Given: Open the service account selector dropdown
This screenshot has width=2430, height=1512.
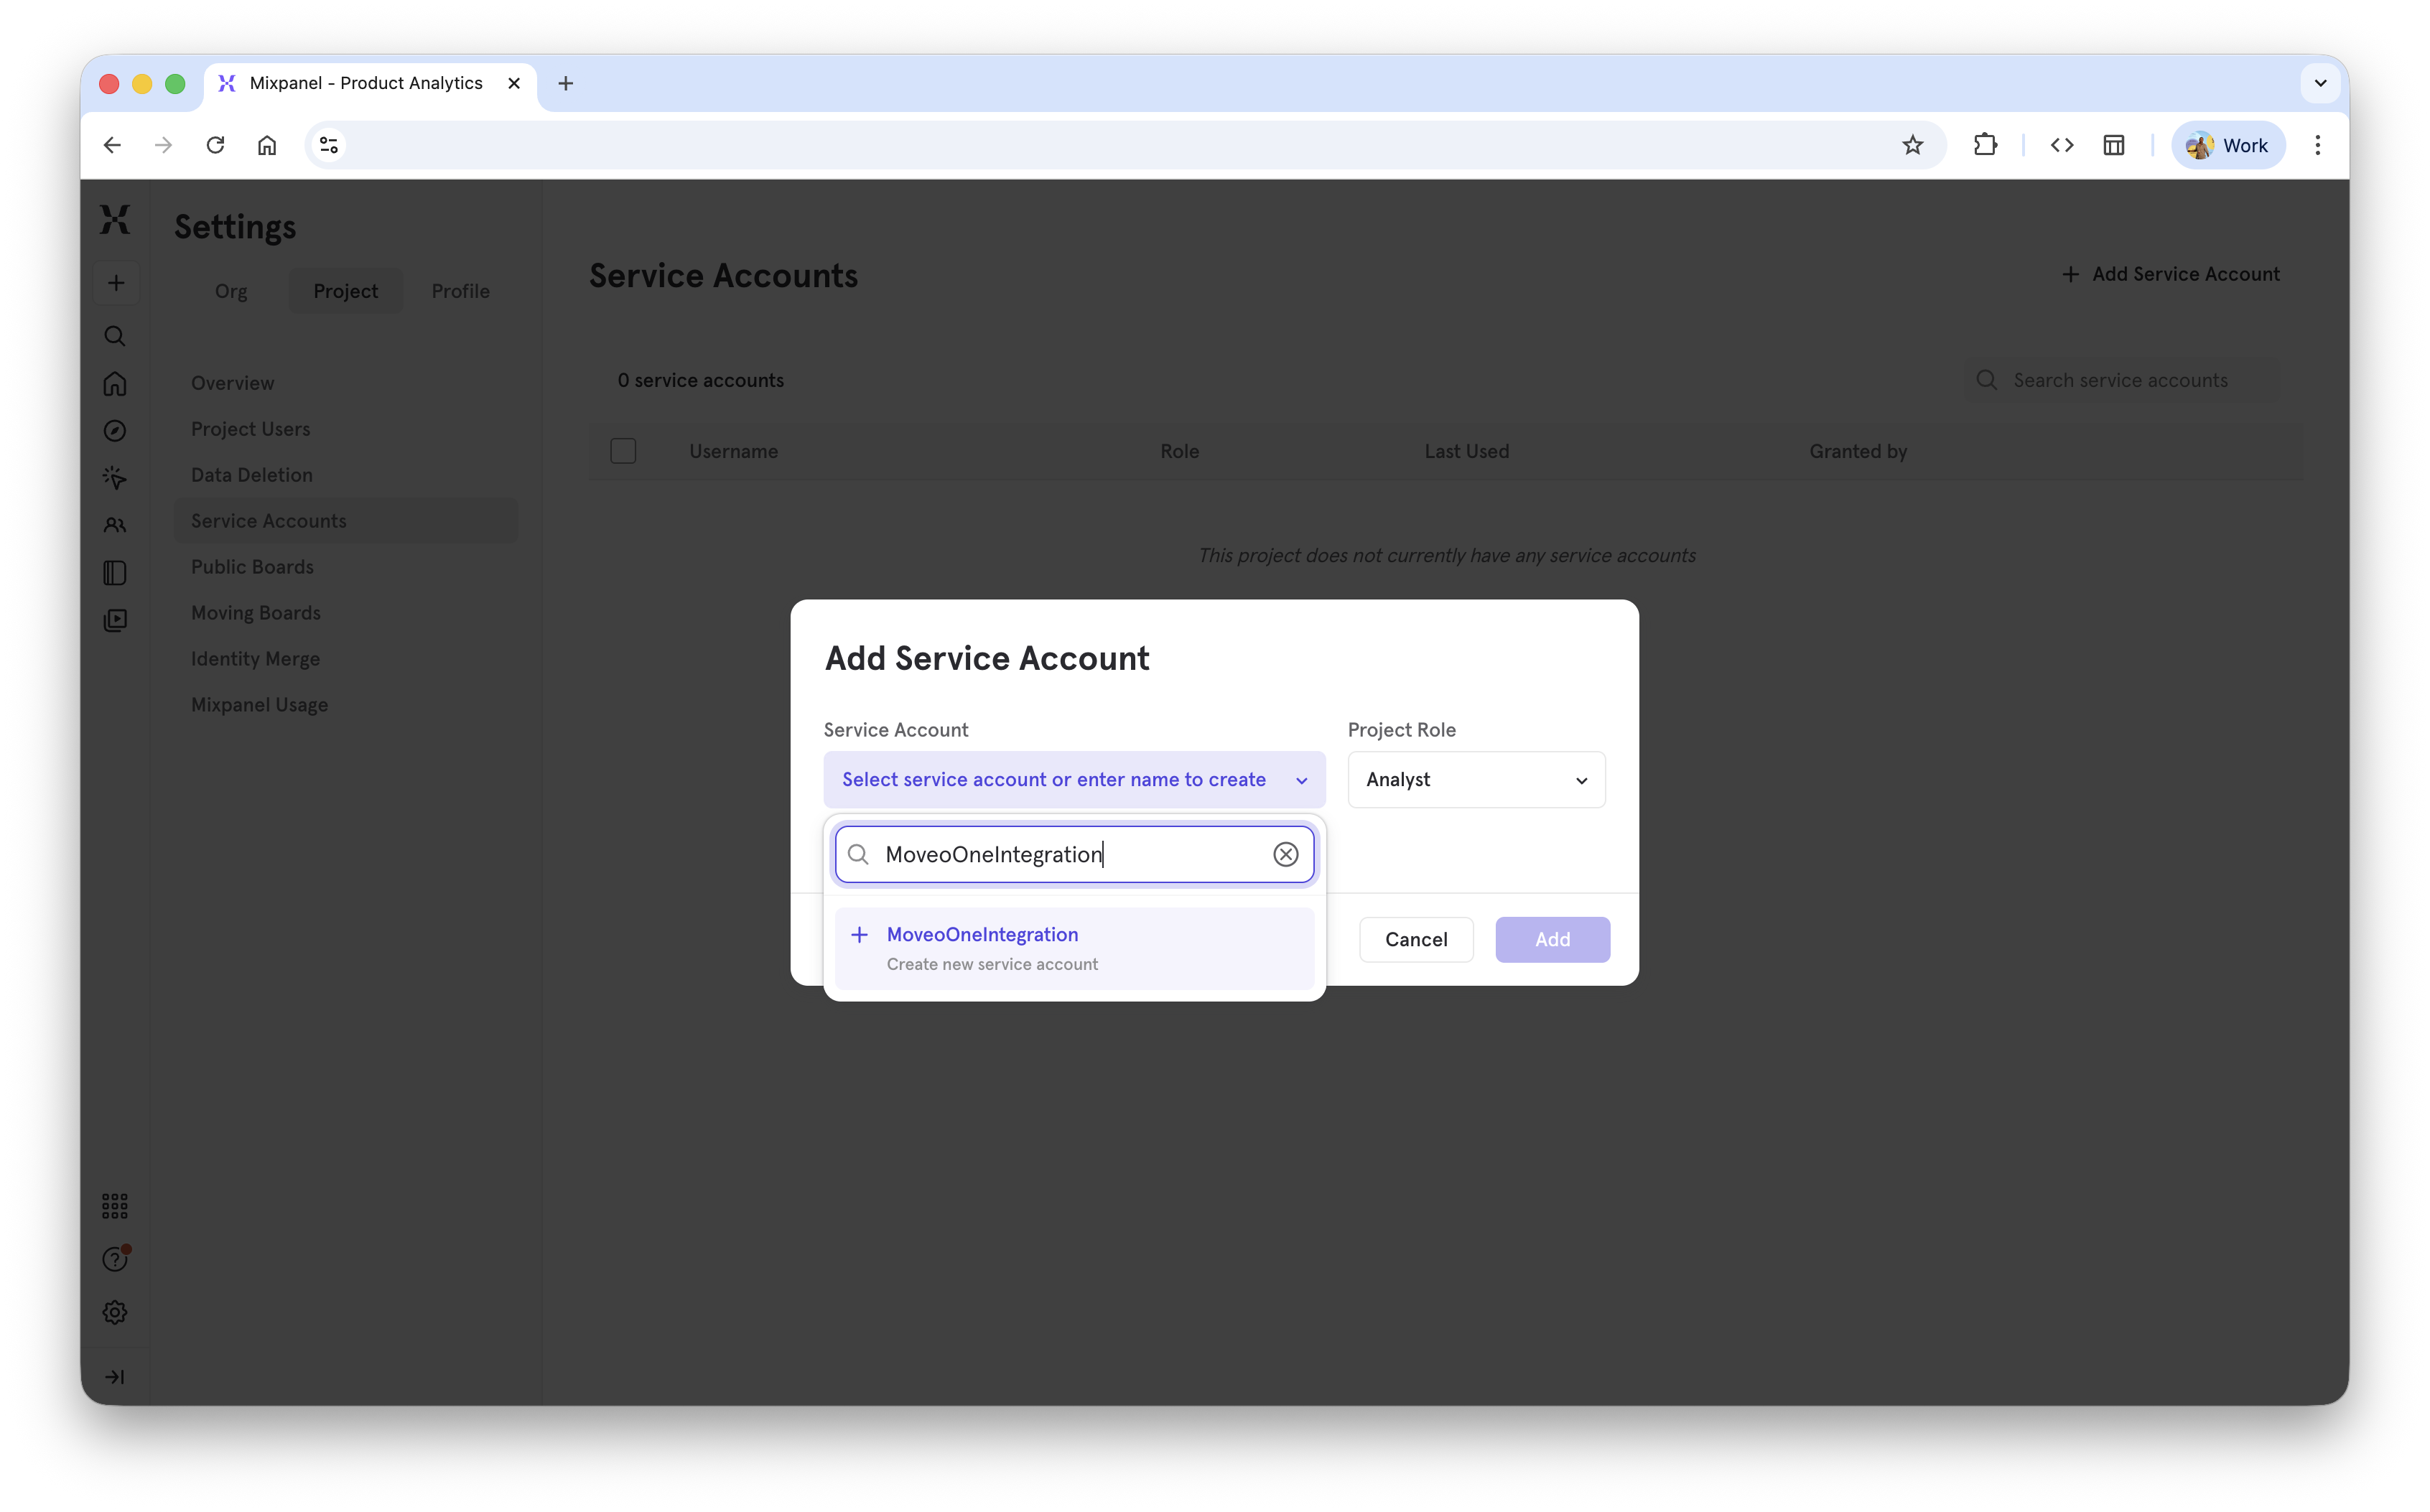Looking at the screenshot, I should click(1073, 779).
